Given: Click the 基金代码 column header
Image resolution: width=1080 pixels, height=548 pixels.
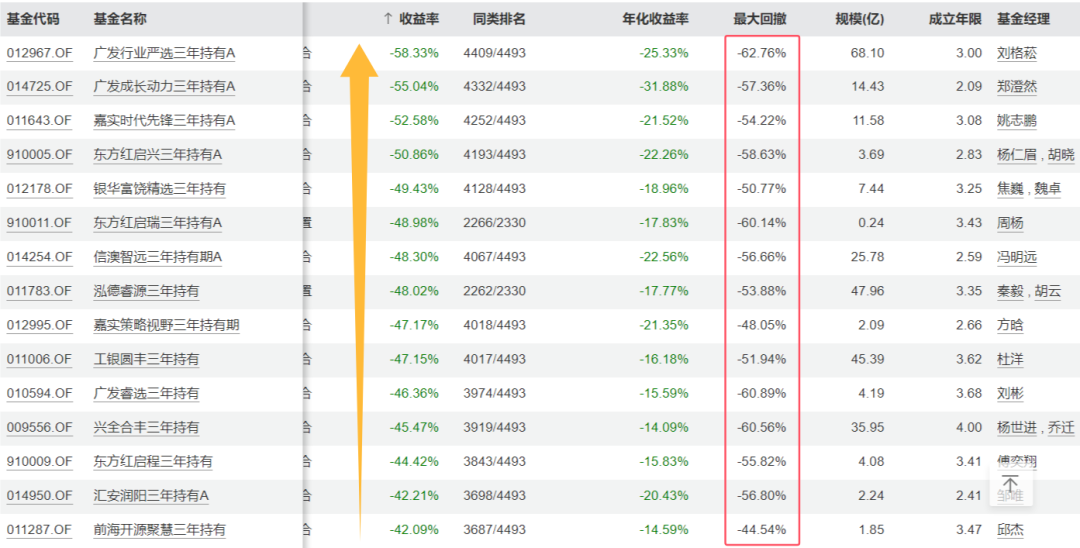Looking at the screenshot, I should point(33,19).
